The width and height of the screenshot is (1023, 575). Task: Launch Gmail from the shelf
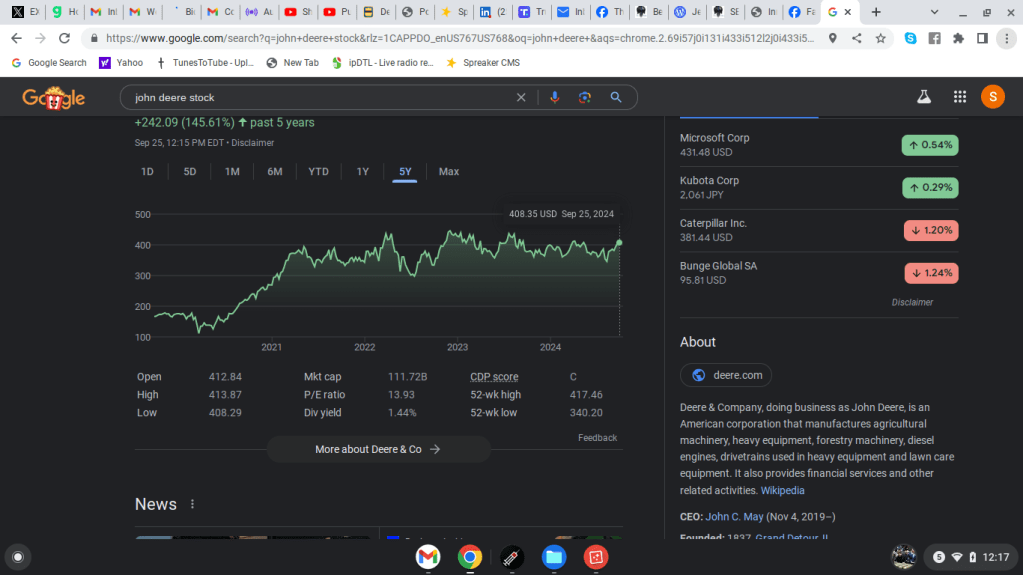coord(428,556)
